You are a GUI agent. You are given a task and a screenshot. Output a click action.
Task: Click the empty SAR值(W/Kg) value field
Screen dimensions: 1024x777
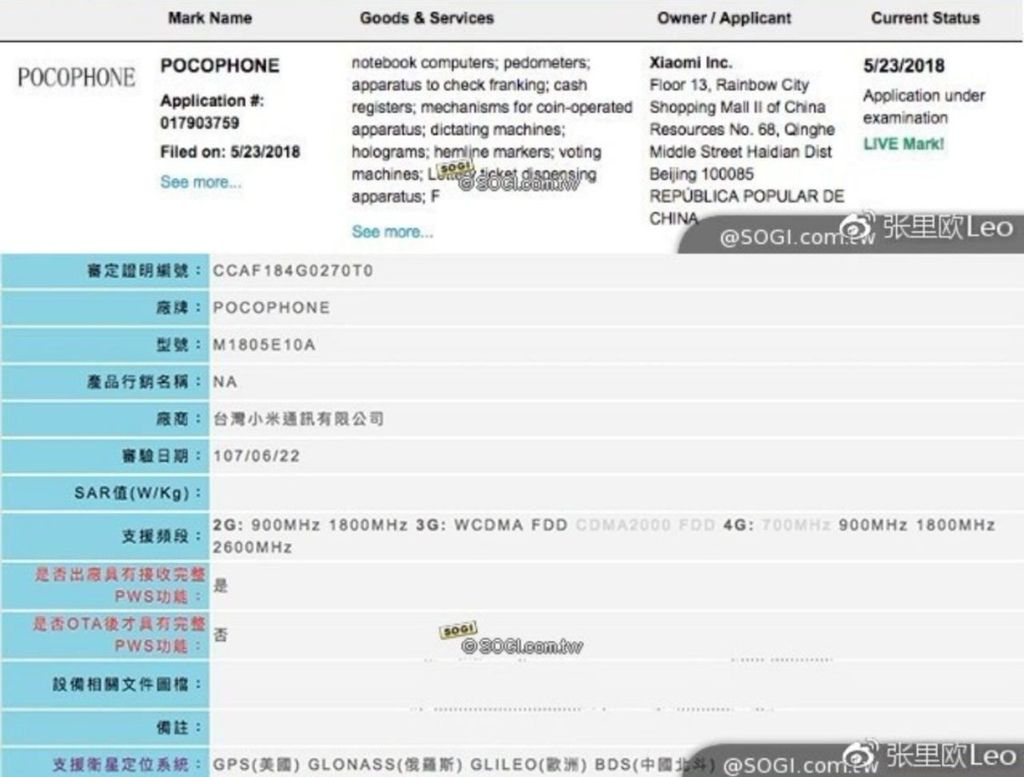pyautogui.click(x=600, y=493)
